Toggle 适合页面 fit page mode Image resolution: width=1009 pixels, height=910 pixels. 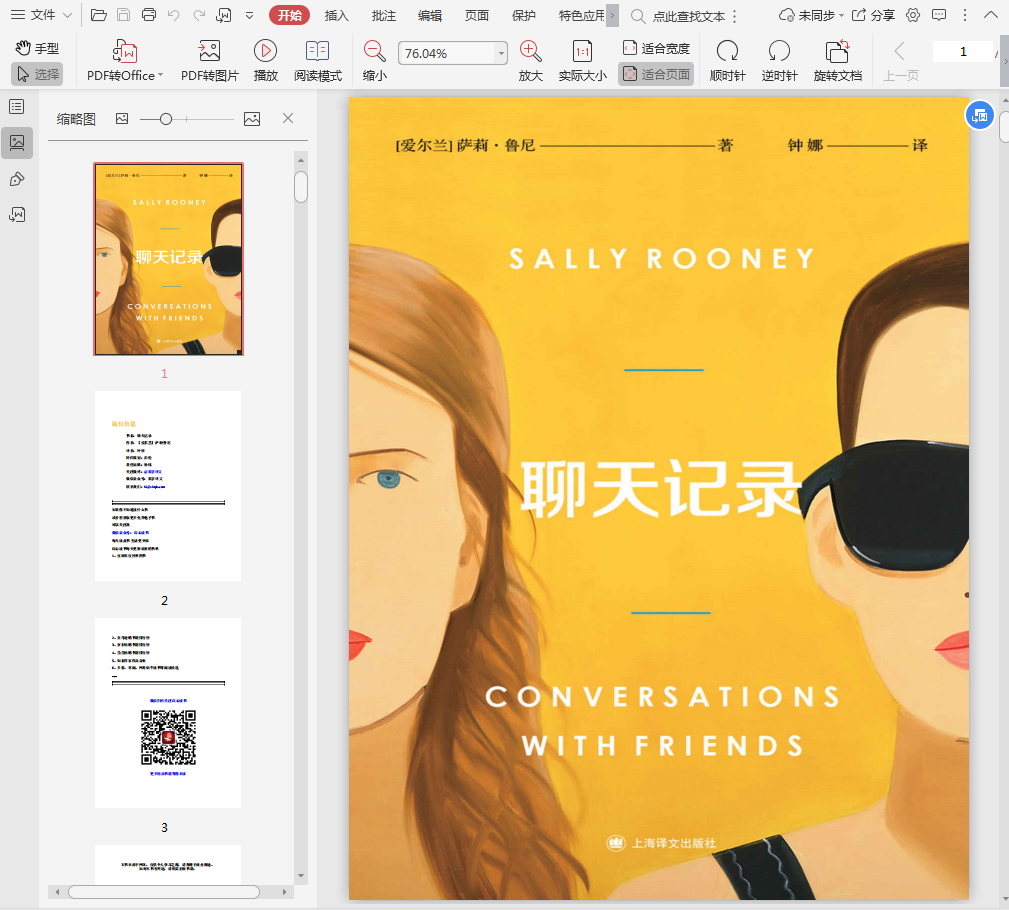pyautogui.click(x=656, y=74)
